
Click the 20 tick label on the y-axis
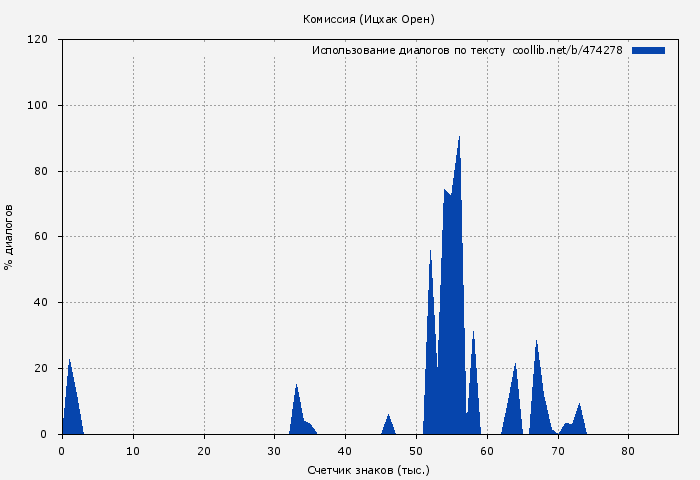click(41, 368)
